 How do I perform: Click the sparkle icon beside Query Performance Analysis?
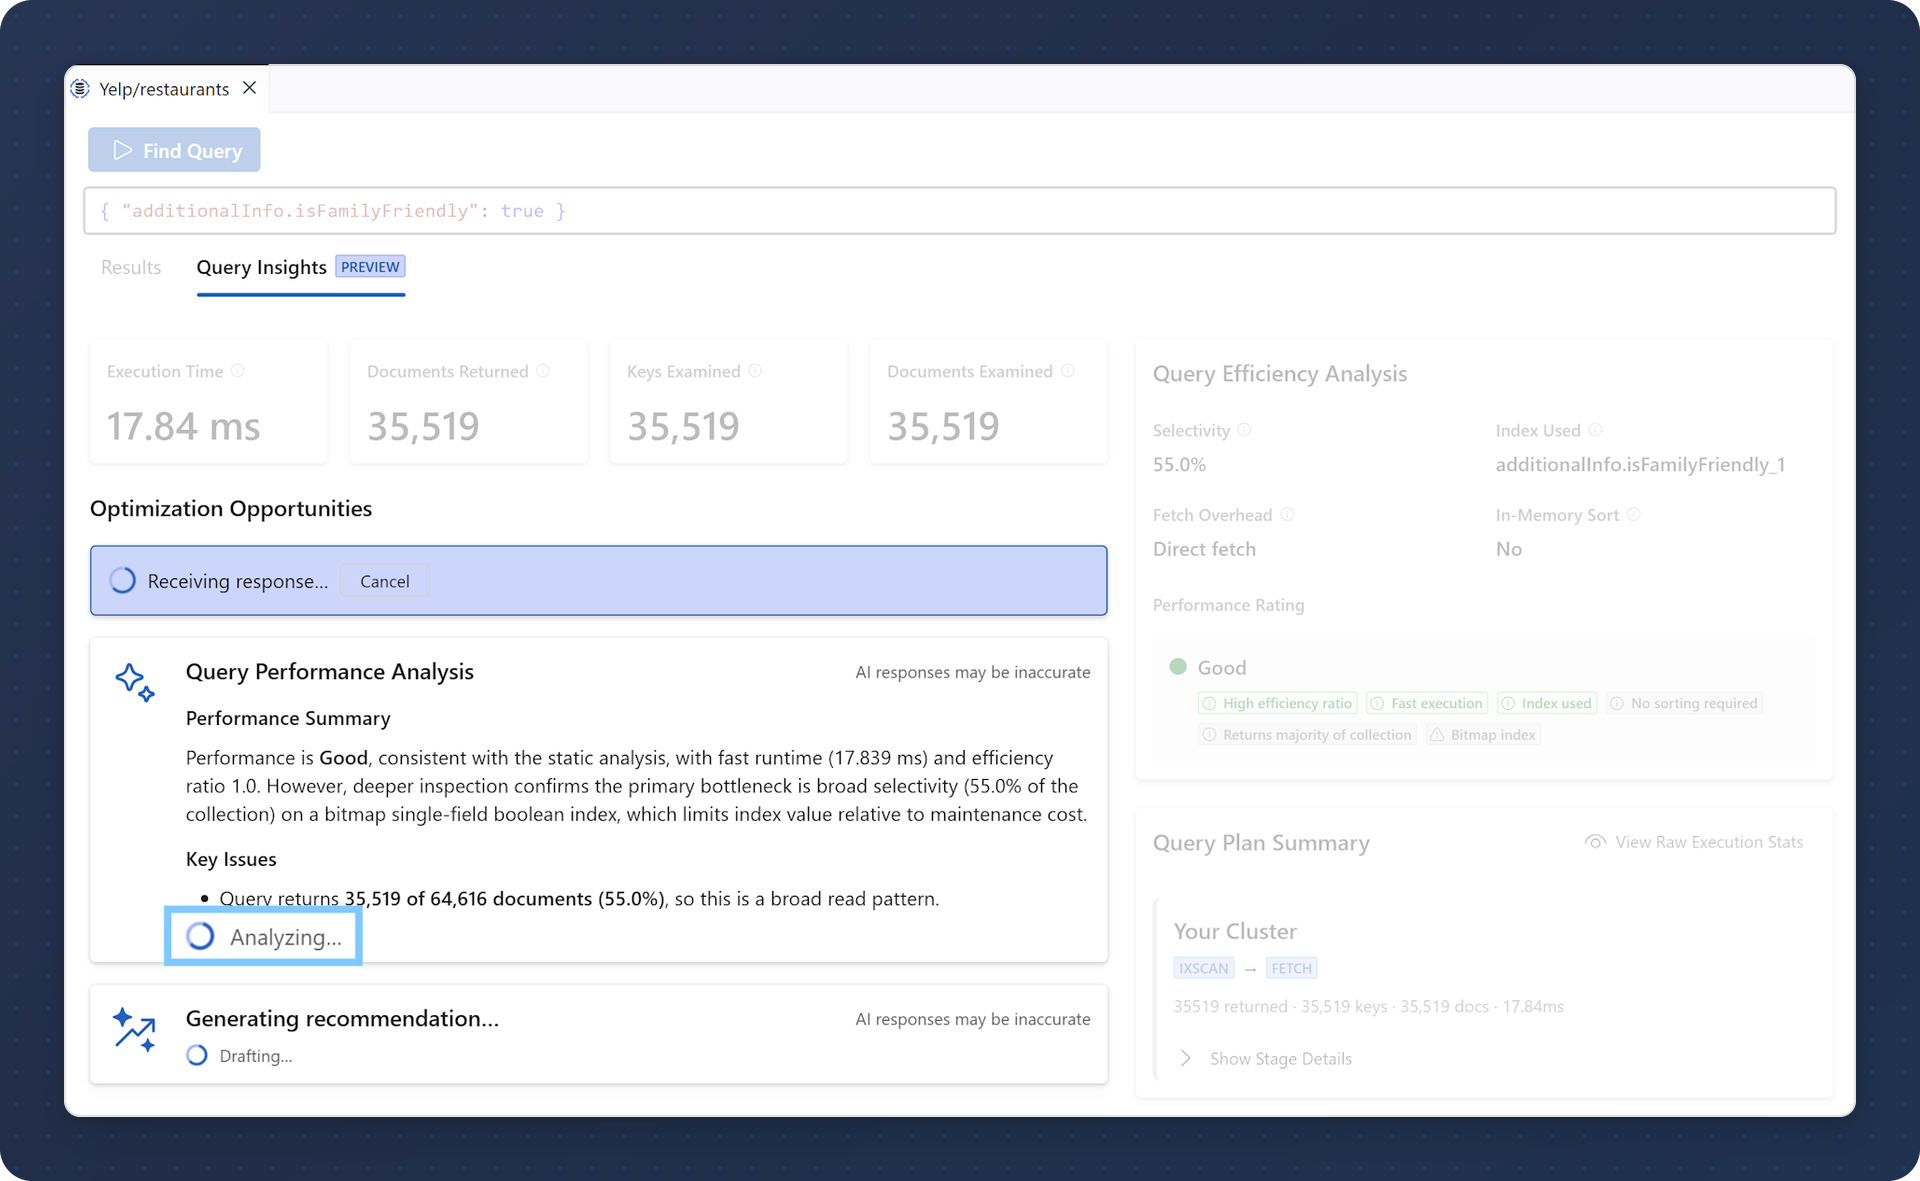point(135,683)
